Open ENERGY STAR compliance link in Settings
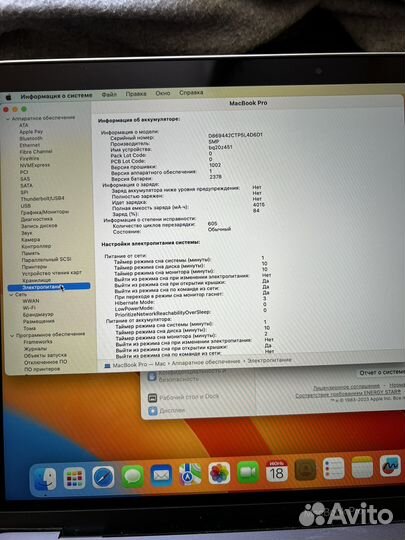The image size is (405, 540). coord(348,394)
